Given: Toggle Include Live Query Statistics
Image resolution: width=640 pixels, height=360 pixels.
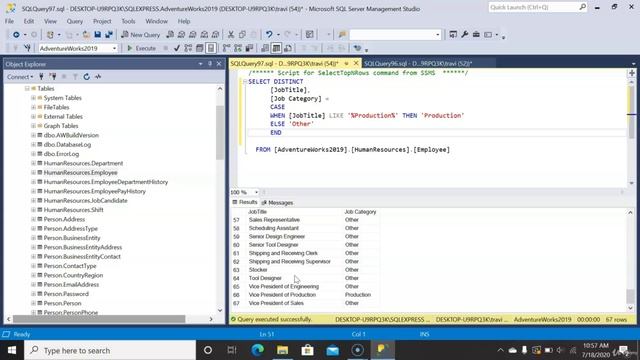Looking at the screenshot, I should [x=238, y=48].
